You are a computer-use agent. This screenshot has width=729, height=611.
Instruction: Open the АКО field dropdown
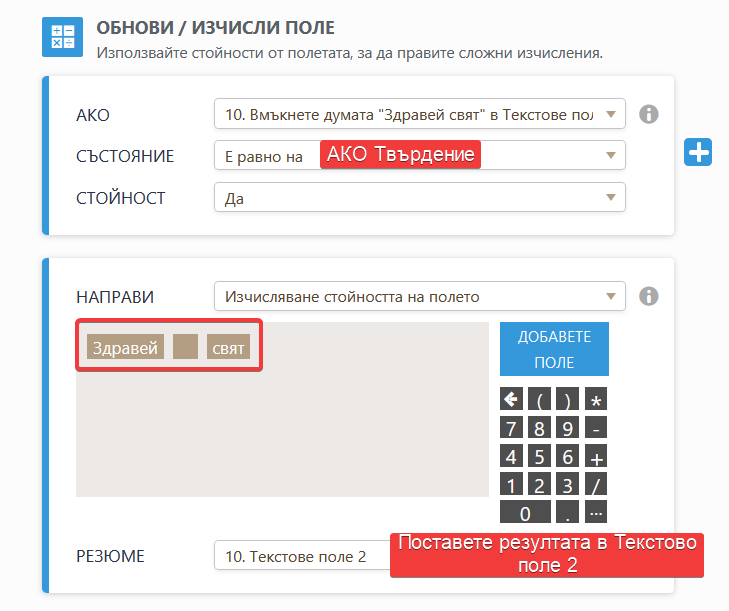point(419,114)
